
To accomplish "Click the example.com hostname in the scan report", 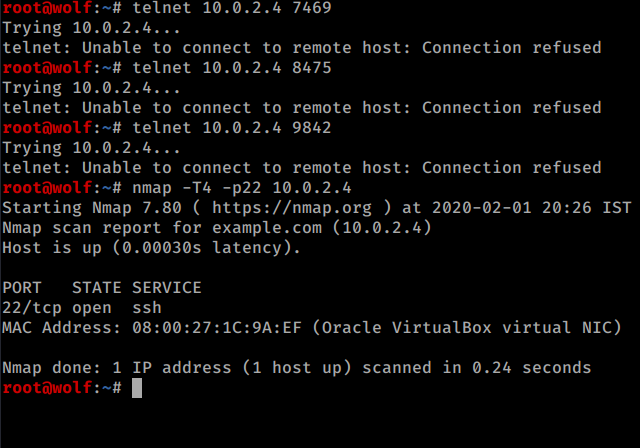I will 267,228.
